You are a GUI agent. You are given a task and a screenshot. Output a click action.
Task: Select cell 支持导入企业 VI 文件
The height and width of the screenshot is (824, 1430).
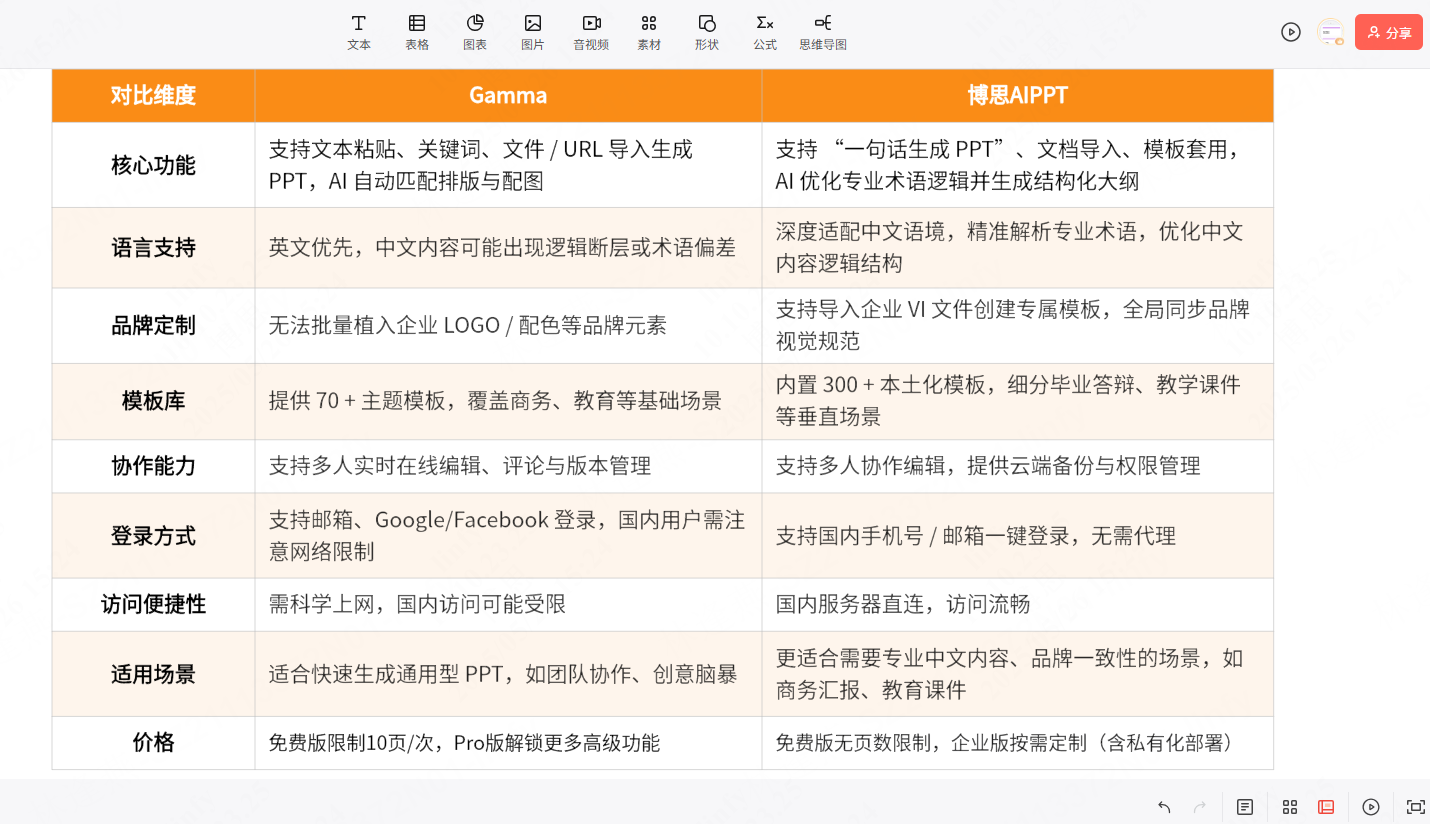click(1017, 326)
